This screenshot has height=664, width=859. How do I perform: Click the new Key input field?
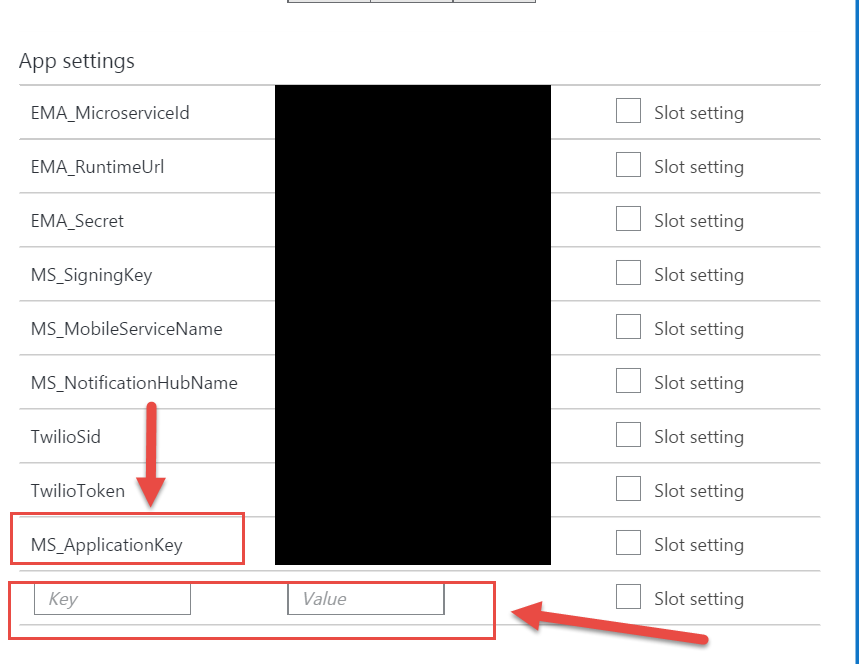point(112,599)
